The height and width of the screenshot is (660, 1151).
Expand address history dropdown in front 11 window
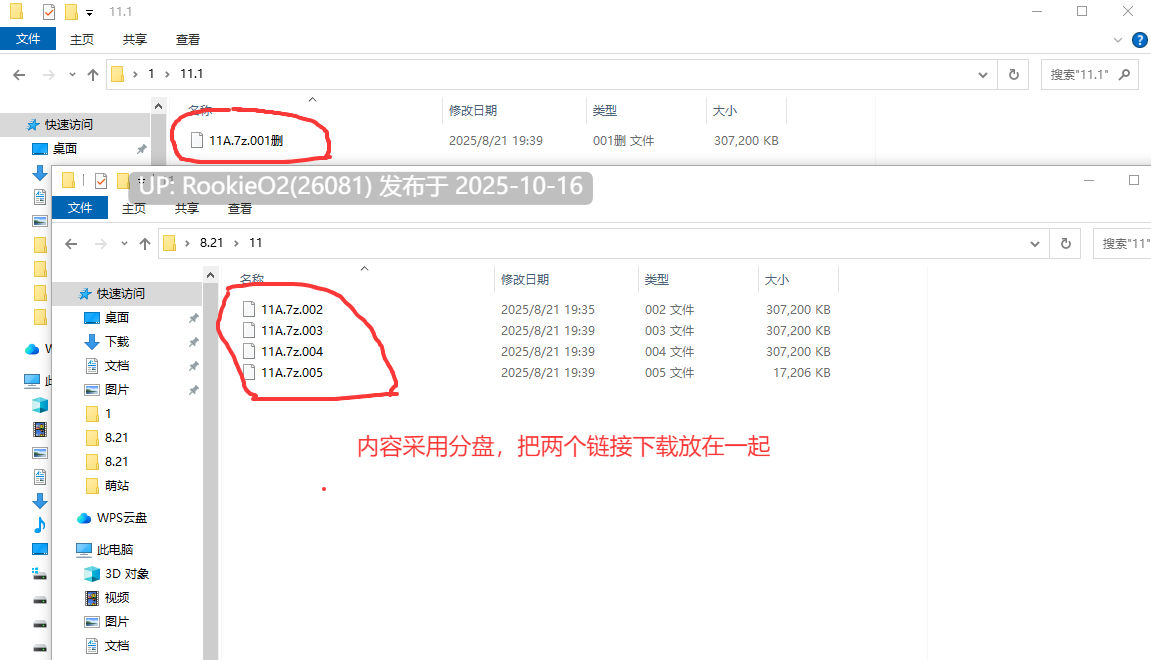click(x=1035, y=244)
